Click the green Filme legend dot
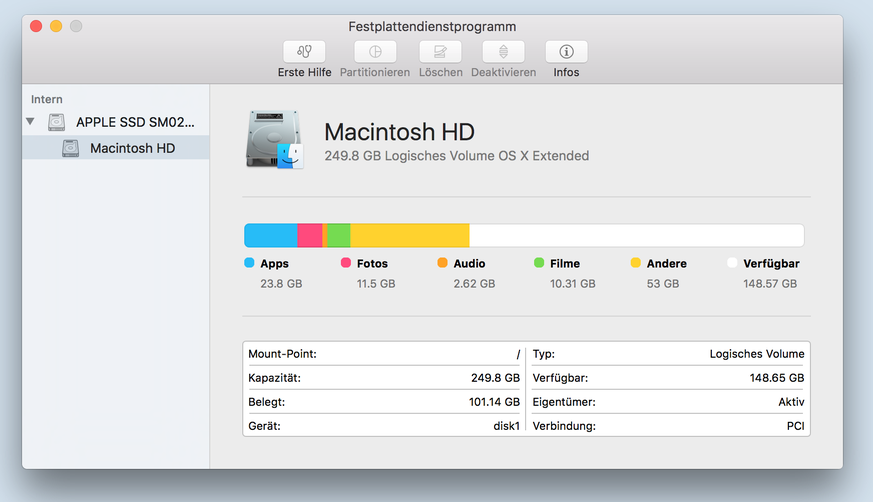The image size is (873, 502). pos(539,263)
